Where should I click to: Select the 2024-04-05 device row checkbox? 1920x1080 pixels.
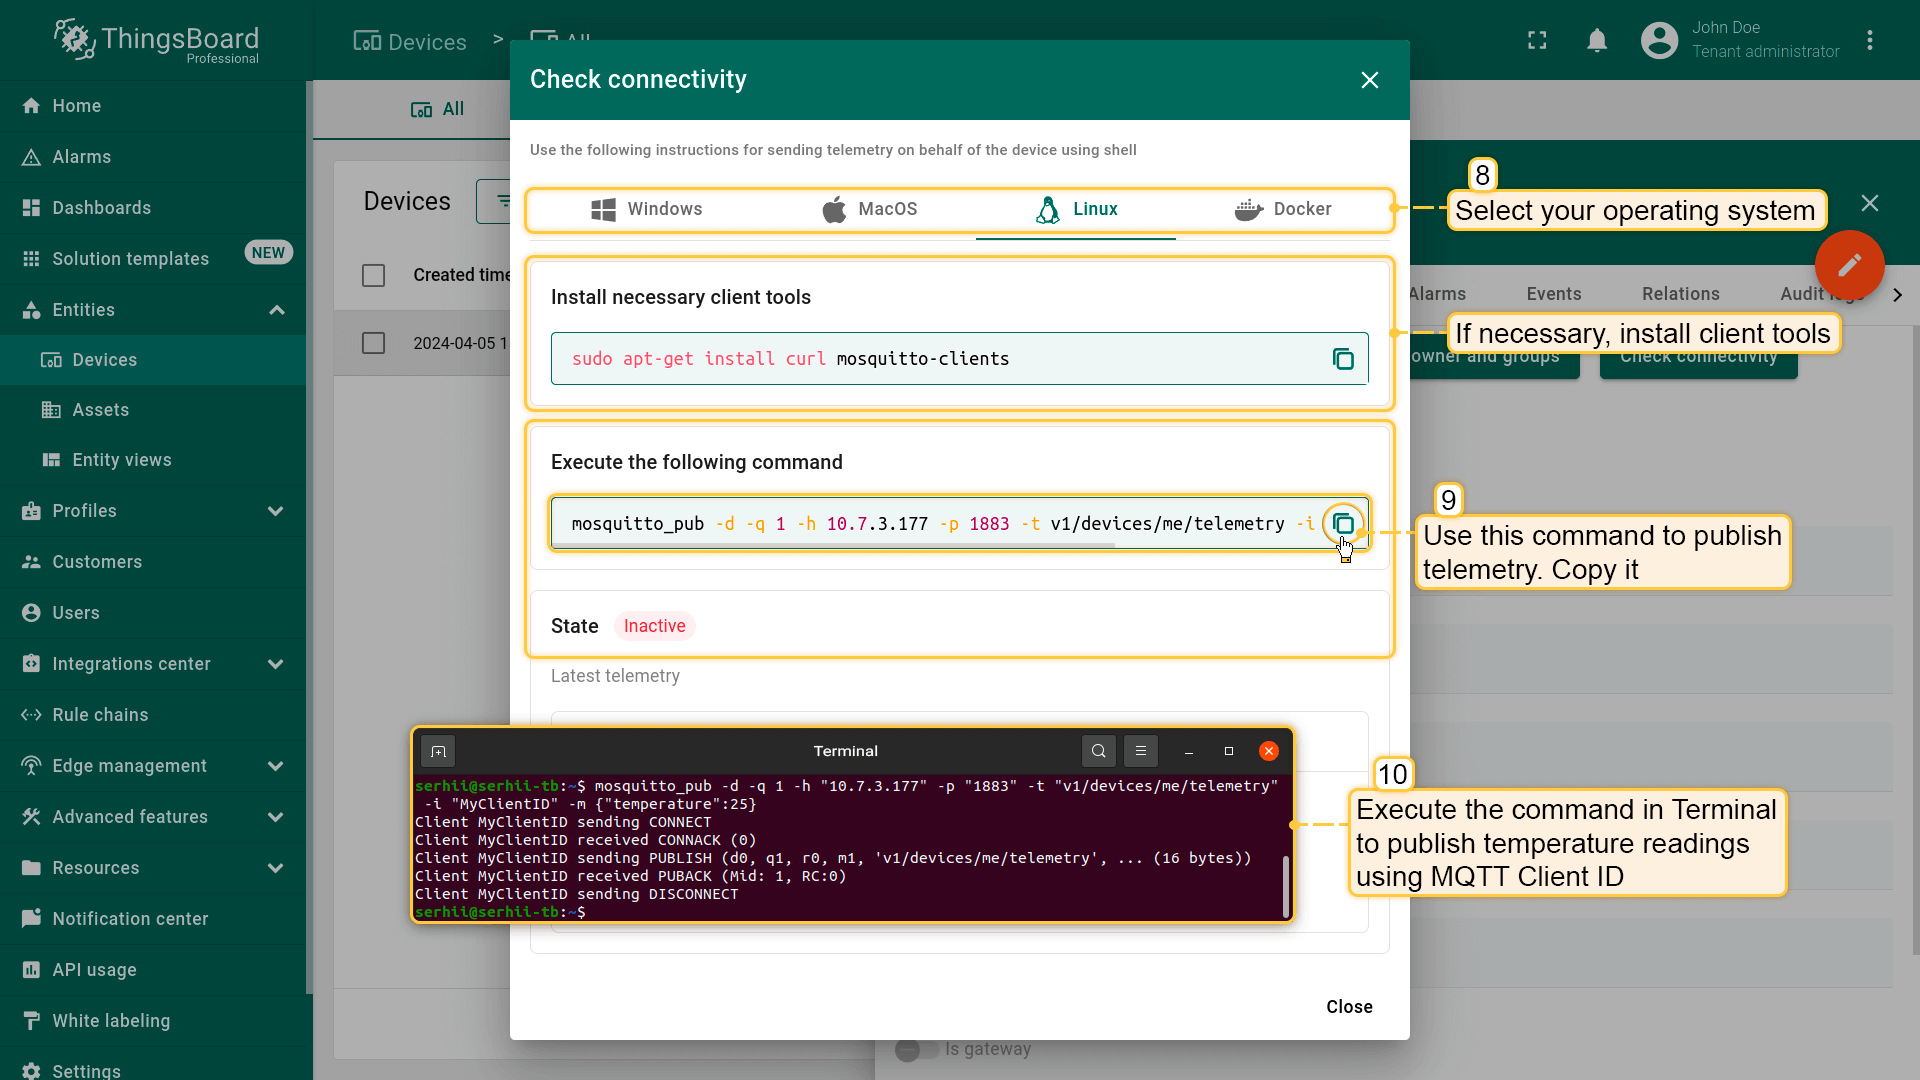point(373,343)
